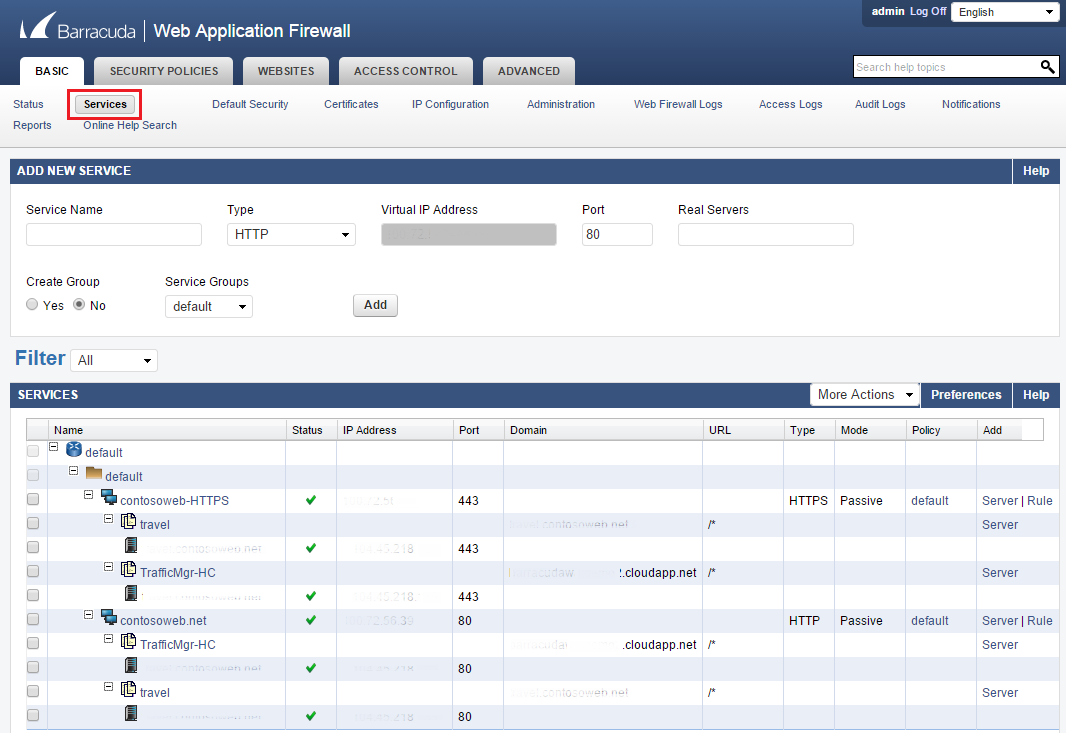The width and height of the screenshot is (1066, 733).
Task: Click server icon under contosoweb.net travel rule
Action: [x=131, y=713]
